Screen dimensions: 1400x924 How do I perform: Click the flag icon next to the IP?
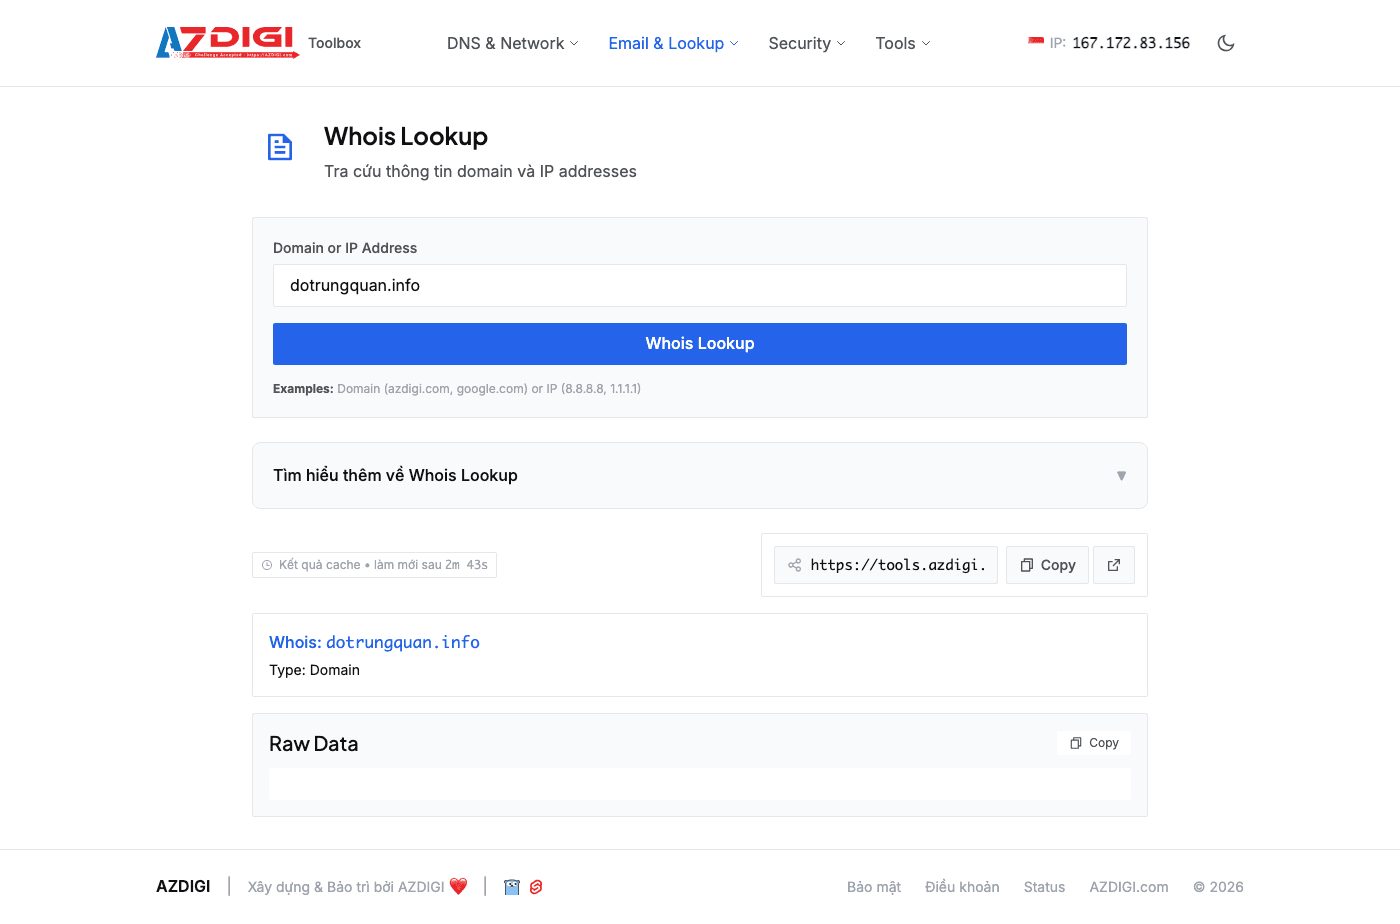click(1036, 42)
